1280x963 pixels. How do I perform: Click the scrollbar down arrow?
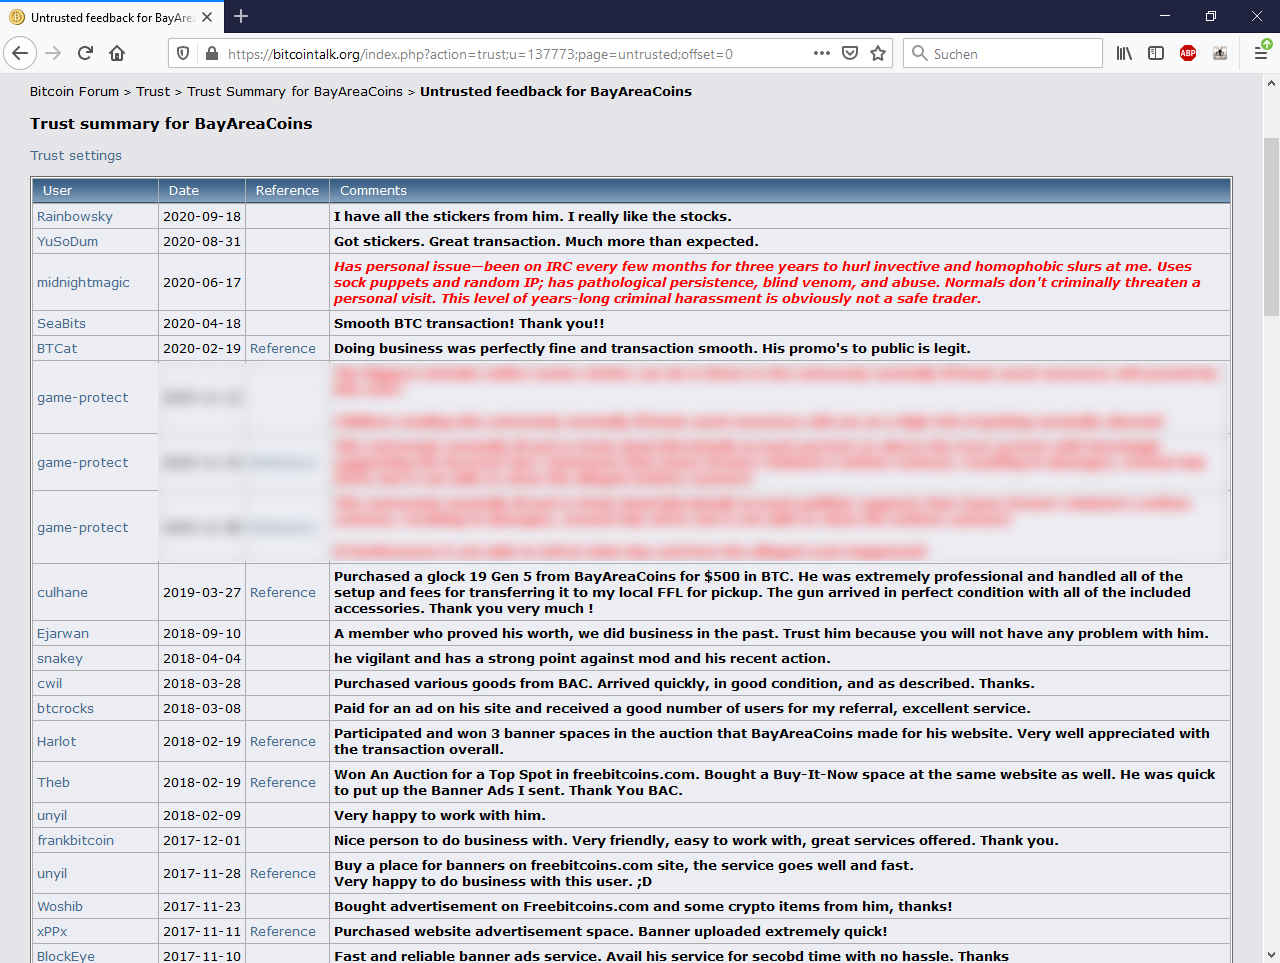(1271, 954)
